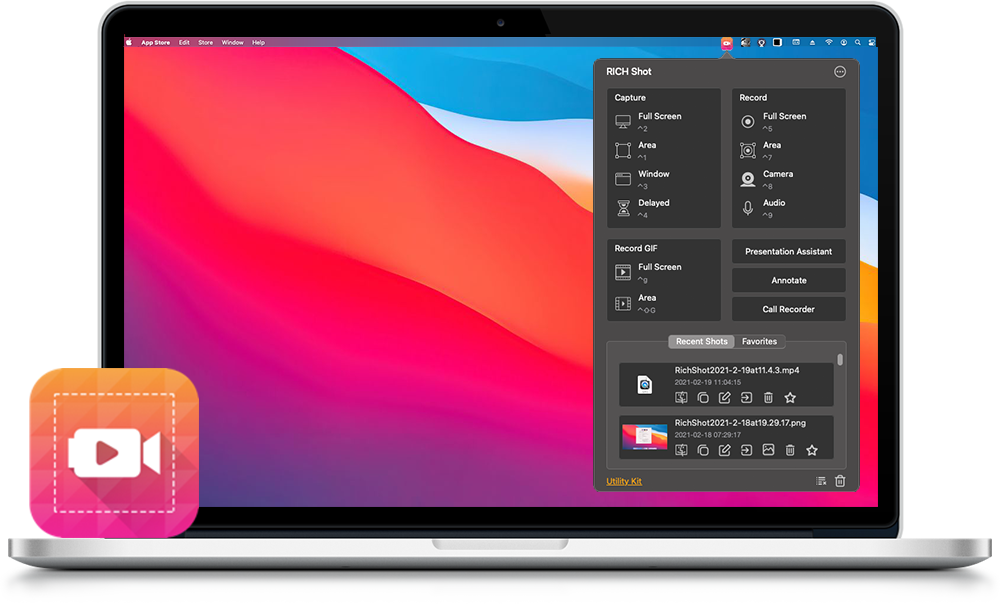Open the Store menu
The height and width of the screenshot is (604, 1000).
[205, 42]
